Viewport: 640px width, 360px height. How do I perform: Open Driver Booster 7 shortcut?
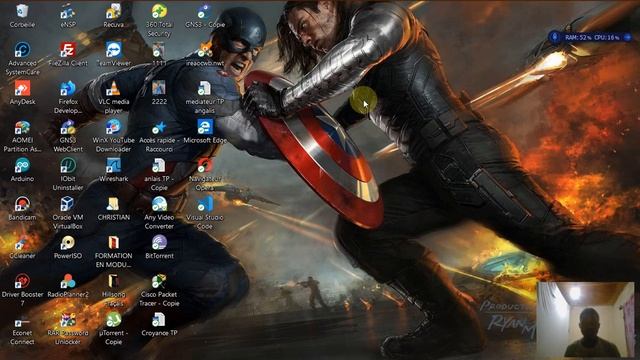coord(22,281)
